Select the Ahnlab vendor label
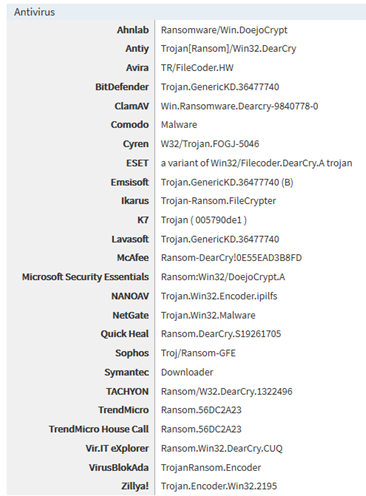The image size is (366, 496). coord(133,30)
